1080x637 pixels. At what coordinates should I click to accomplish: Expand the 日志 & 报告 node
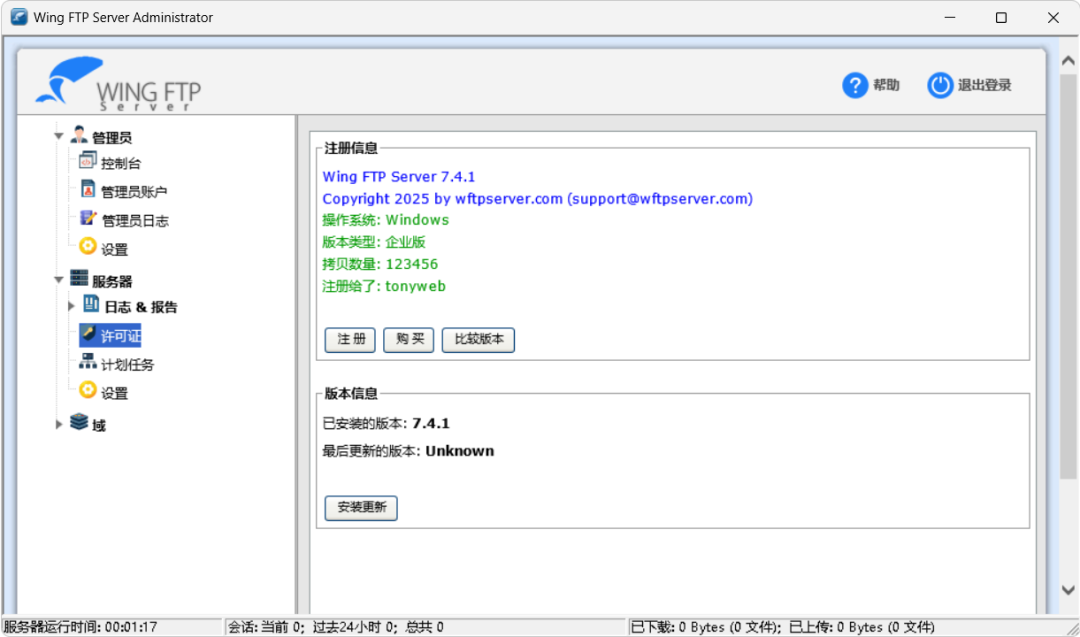pos(71,306)
